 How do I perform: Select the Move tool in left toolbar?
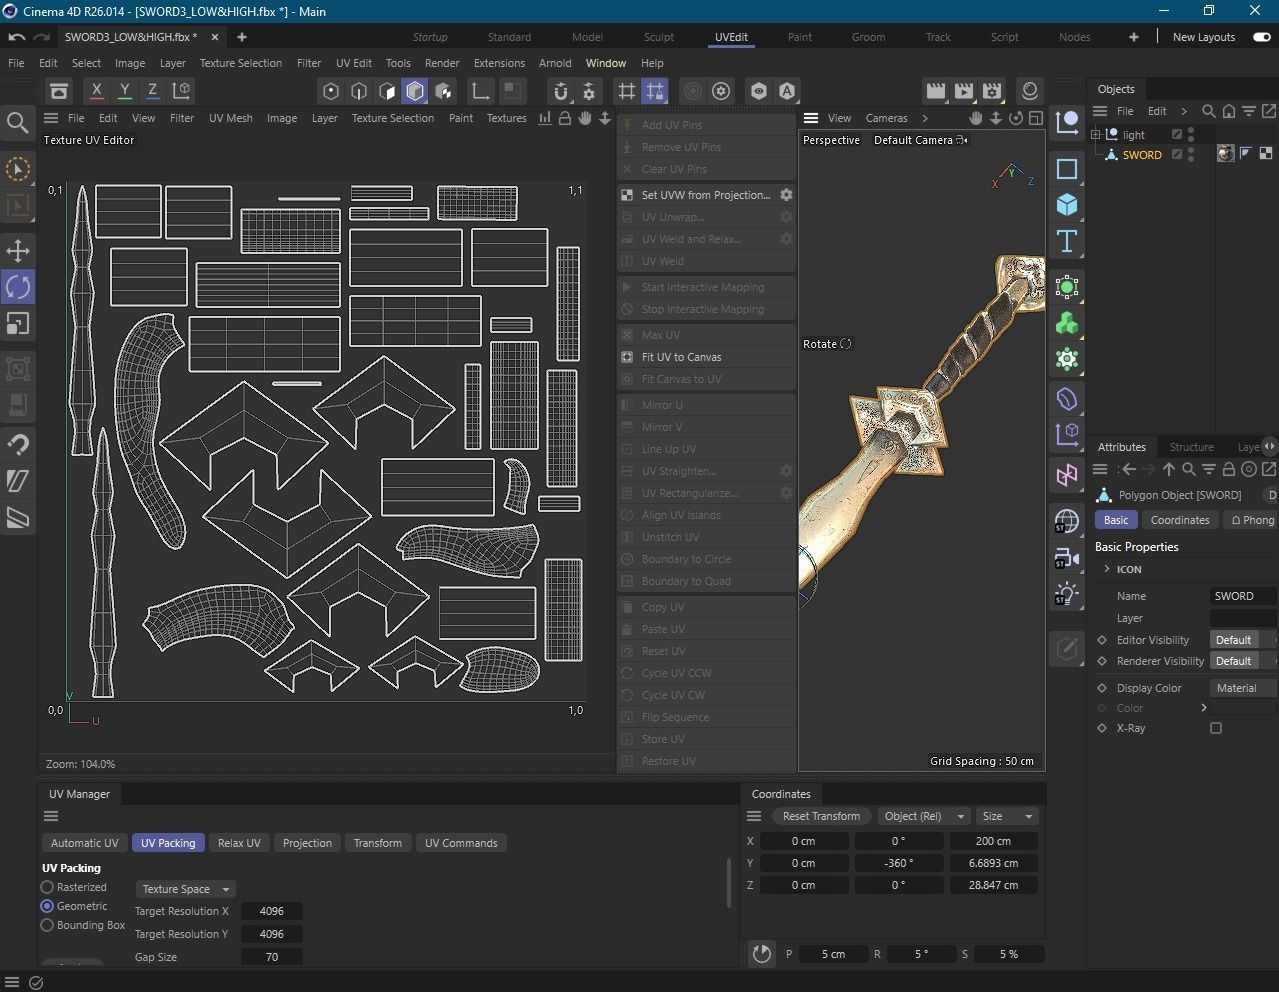point(18,250)
